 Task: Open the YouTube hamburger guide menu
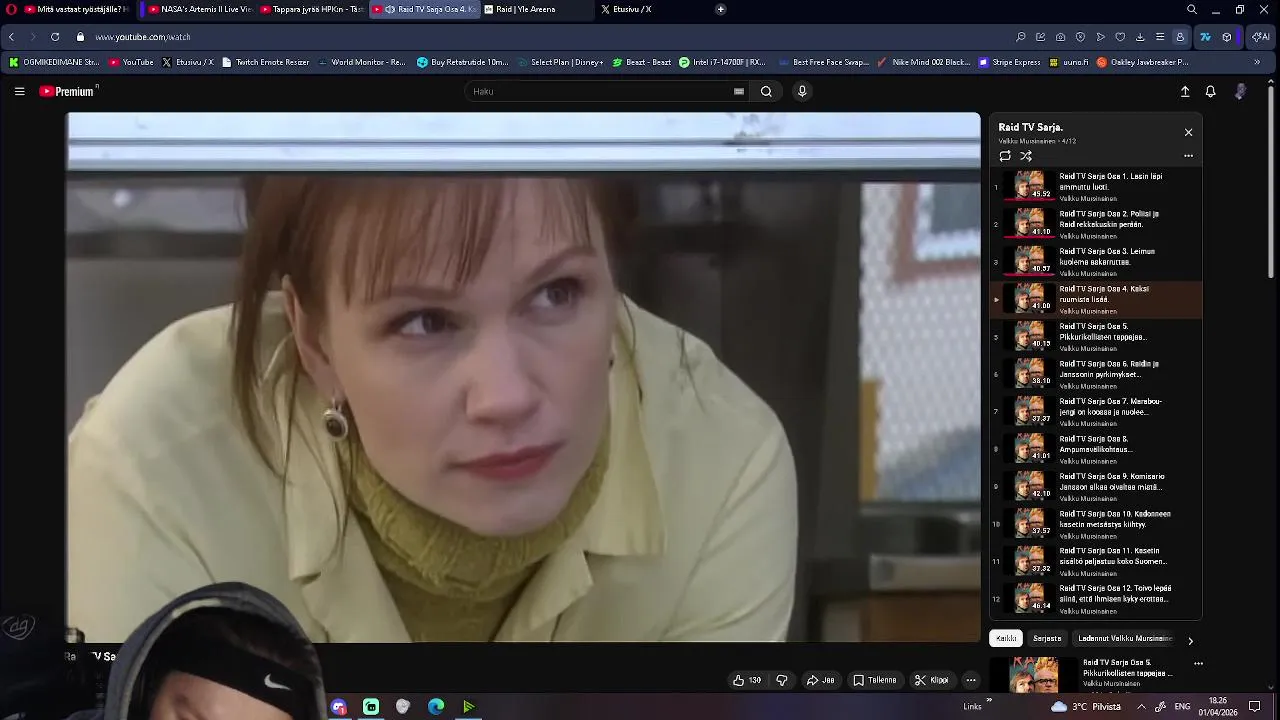click(19, 91)
